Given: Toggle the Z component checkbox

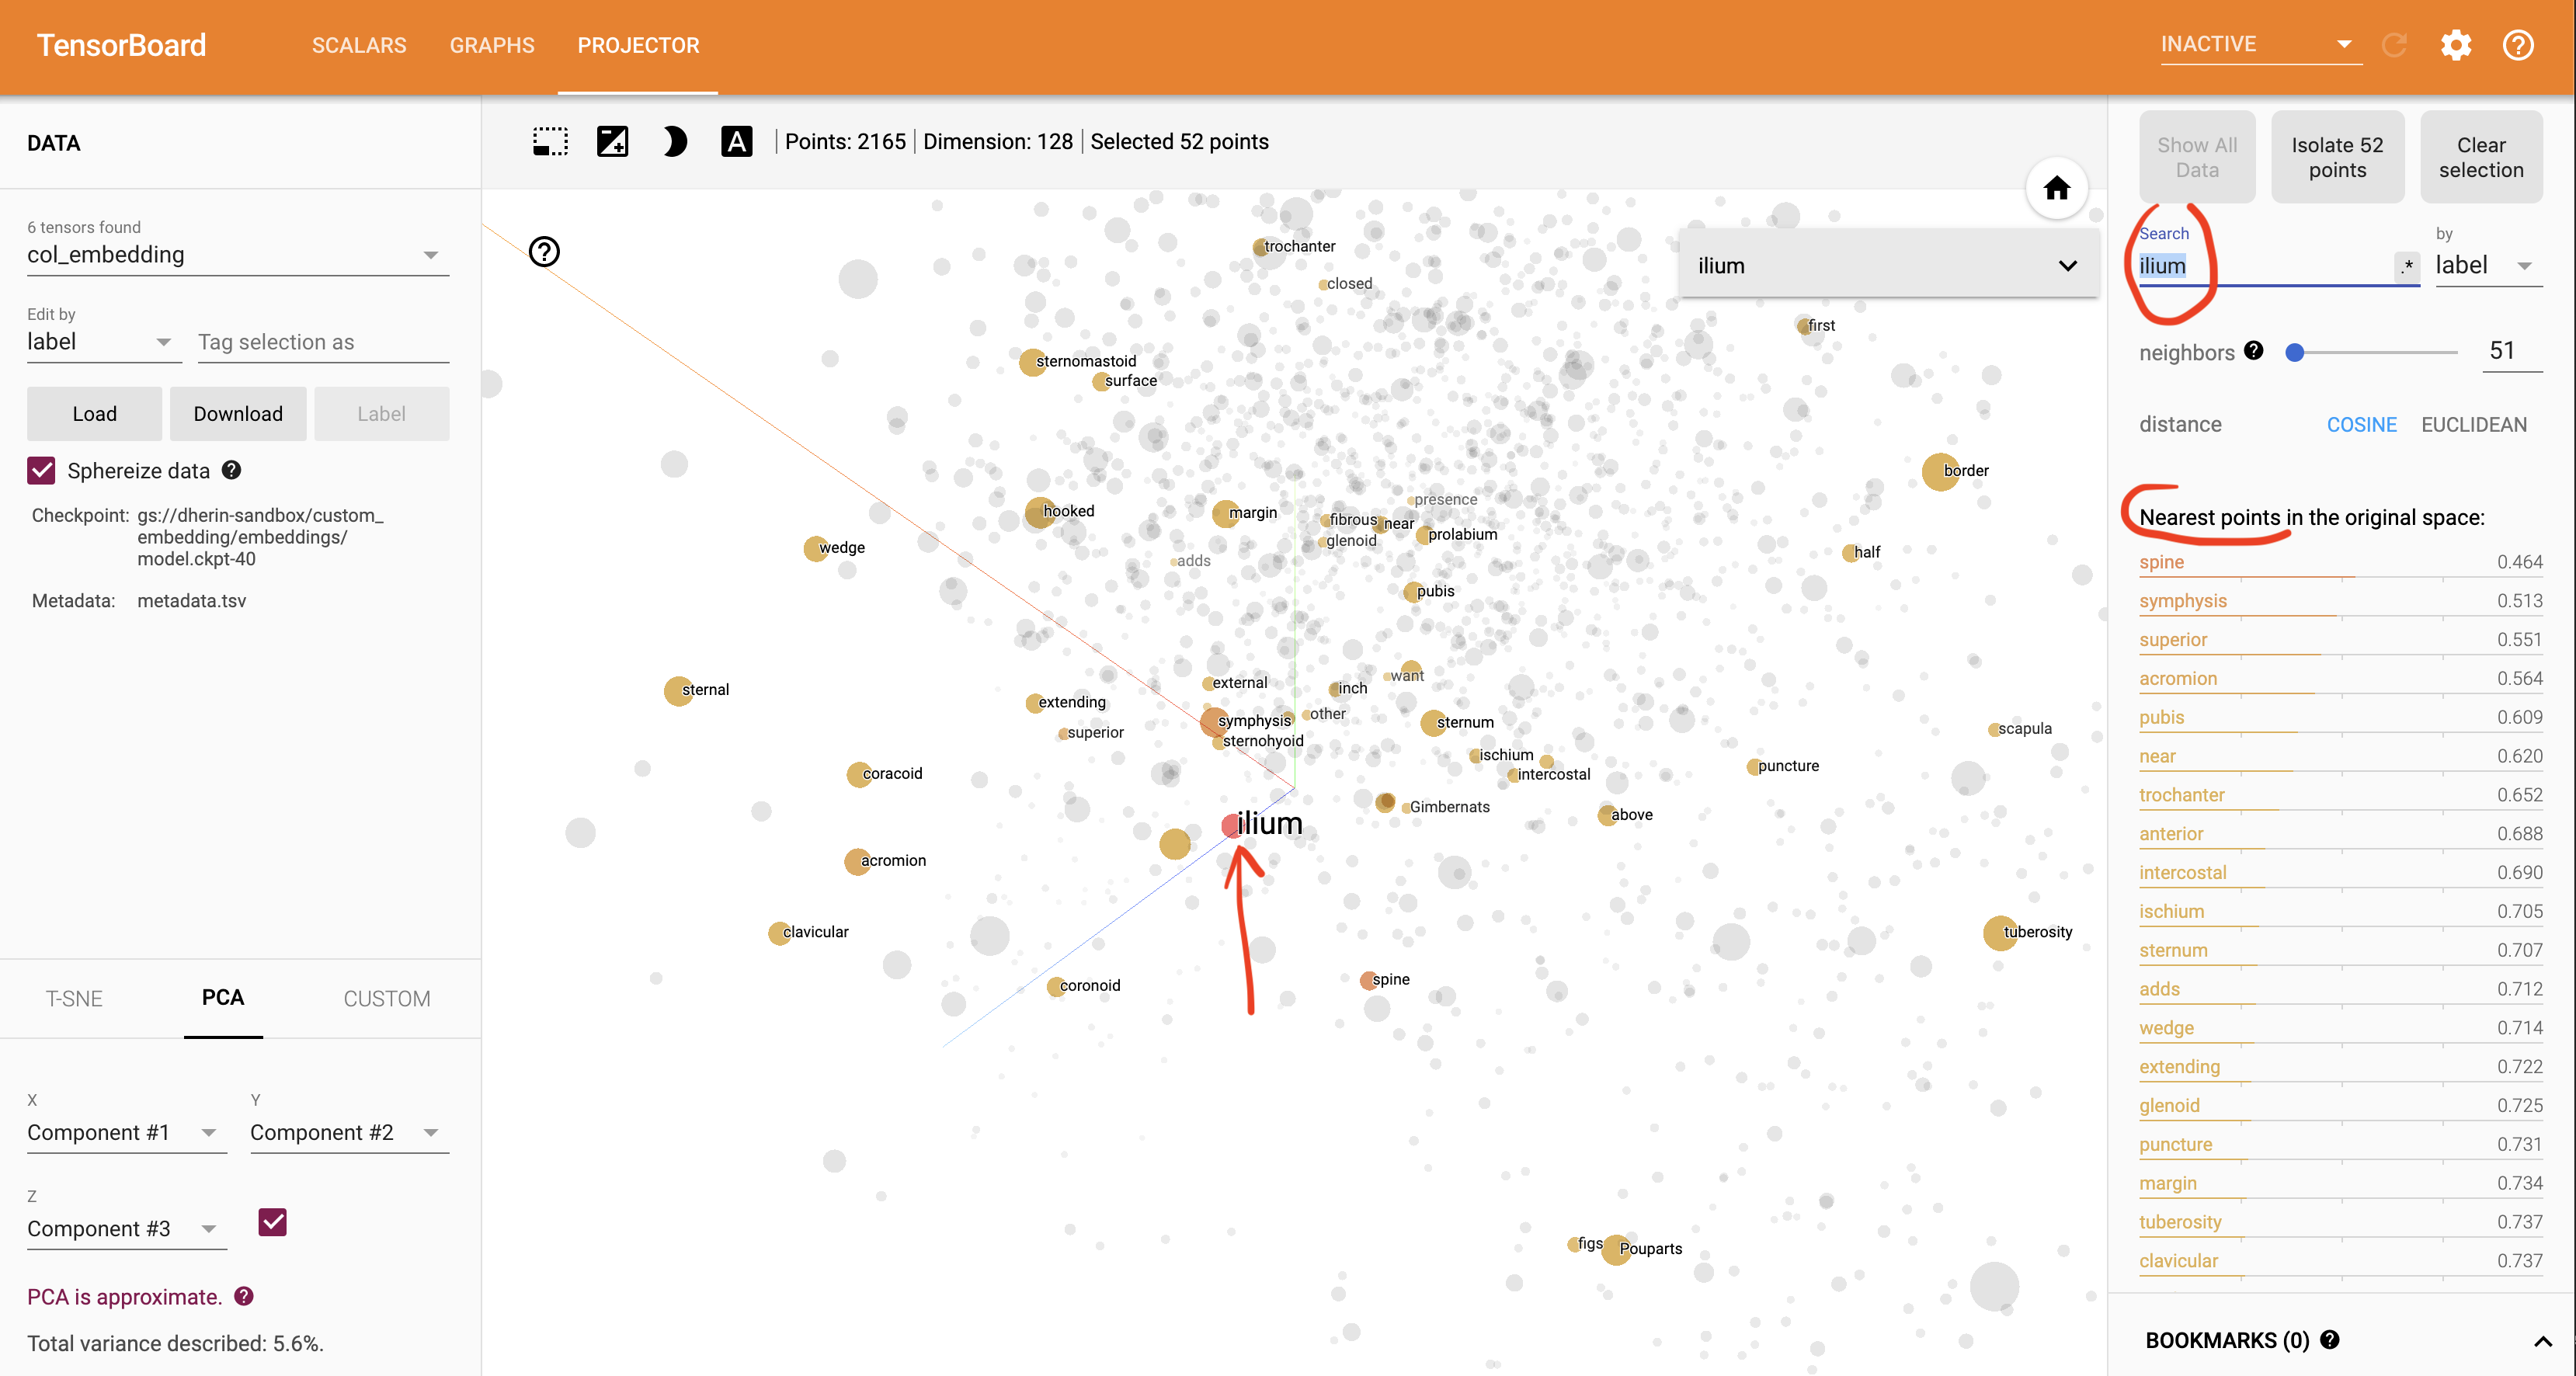Looking at the screenshot, I should click(272, 1222).
